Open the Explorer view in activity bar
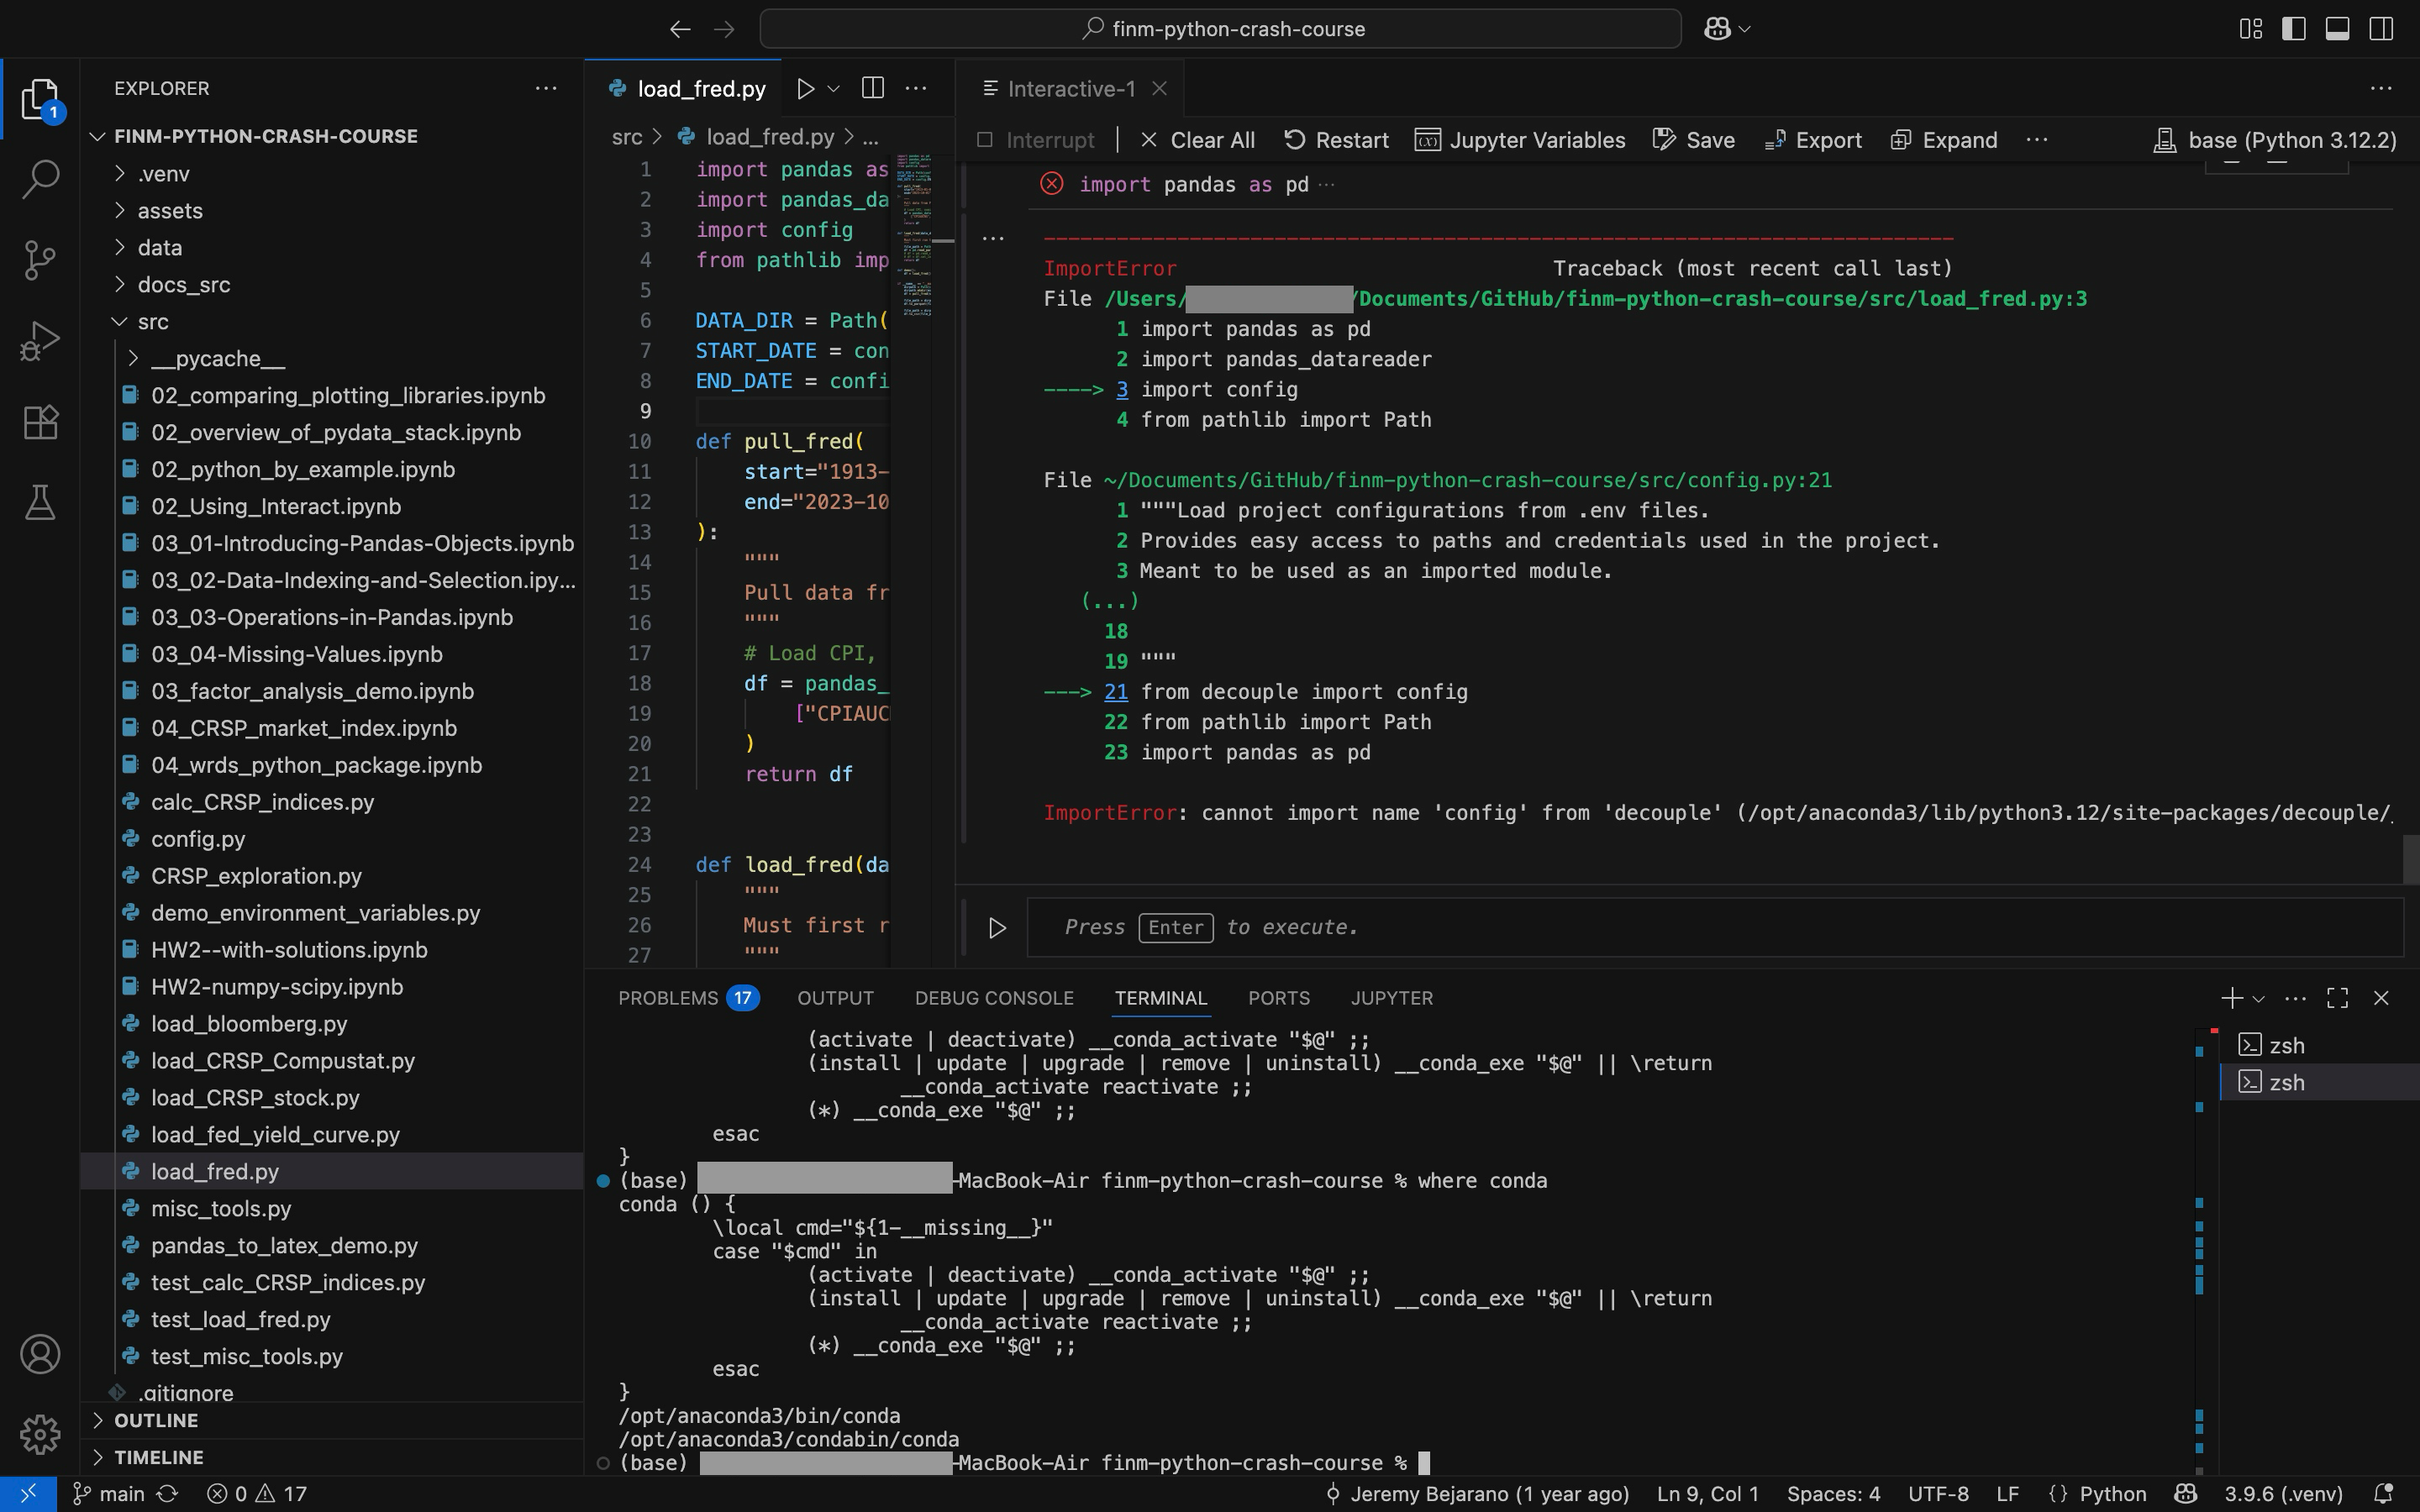The width and height of the screenshot is (2420, 1512). [40, 99]
